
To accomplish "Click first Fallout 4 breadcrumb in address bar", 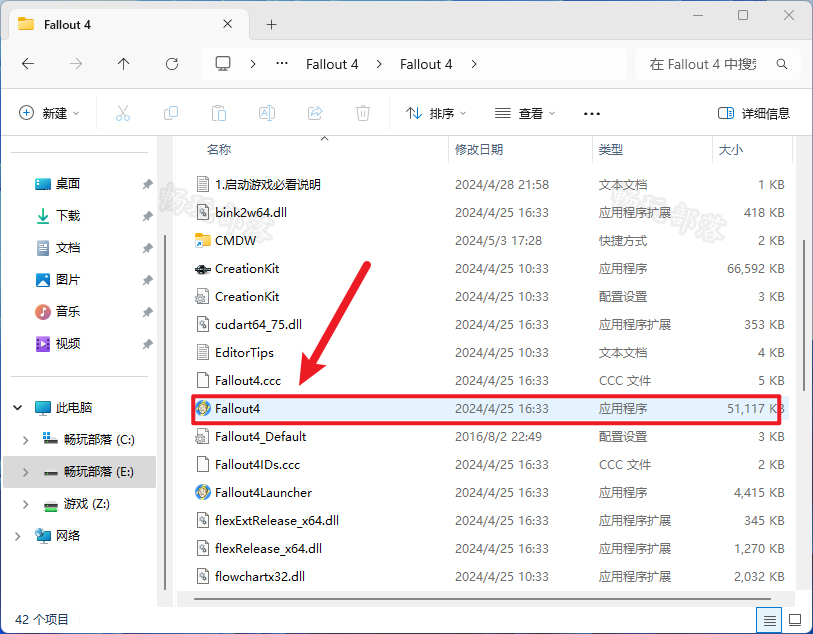I will [332, 64].
